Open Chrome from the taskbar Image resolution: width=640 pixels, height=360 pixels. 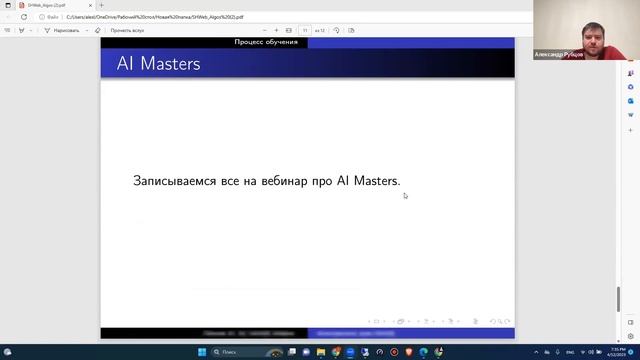[x=336, y=352]
